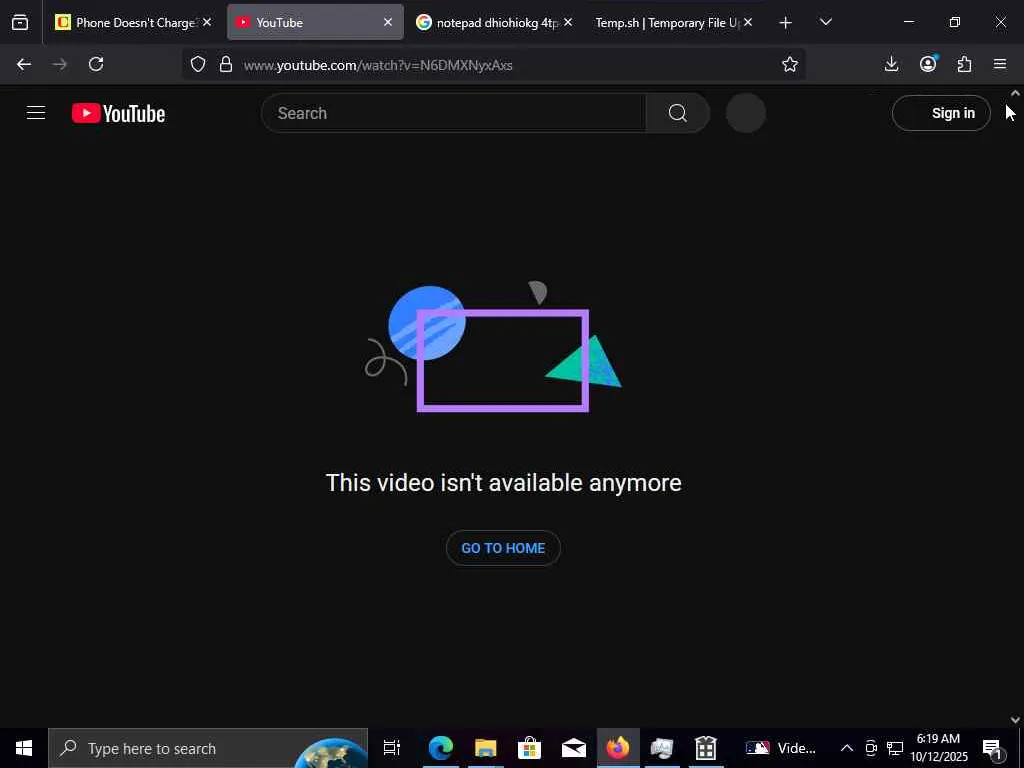The image size is (1024, 768).
Task: Bookmark this page with star icon
Action: tap(790, 64)
